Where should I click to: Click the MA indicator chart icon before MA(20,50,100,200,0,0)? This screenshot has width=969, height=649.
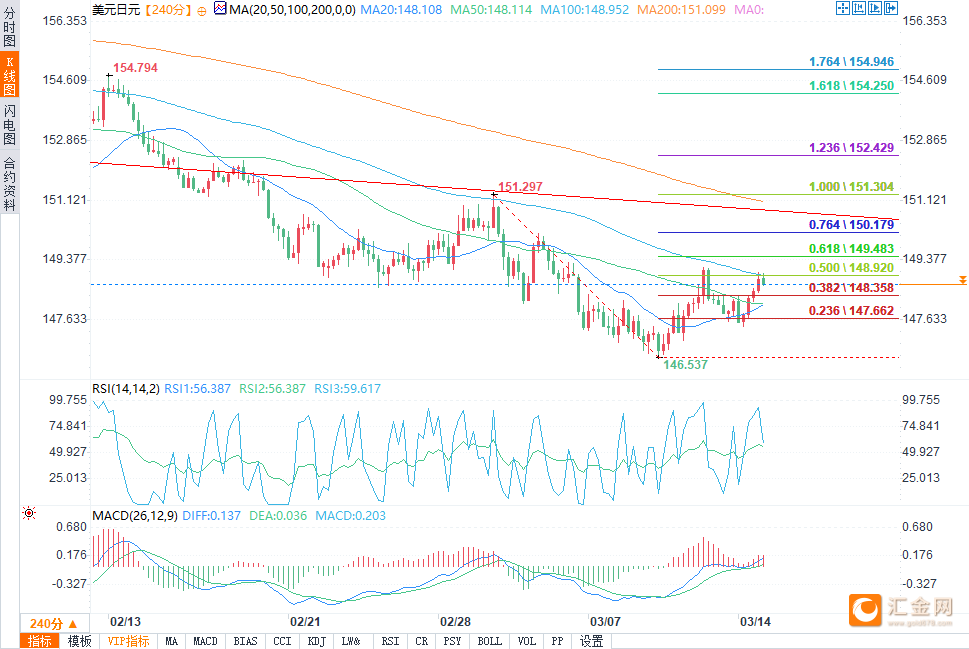[220, 8]
